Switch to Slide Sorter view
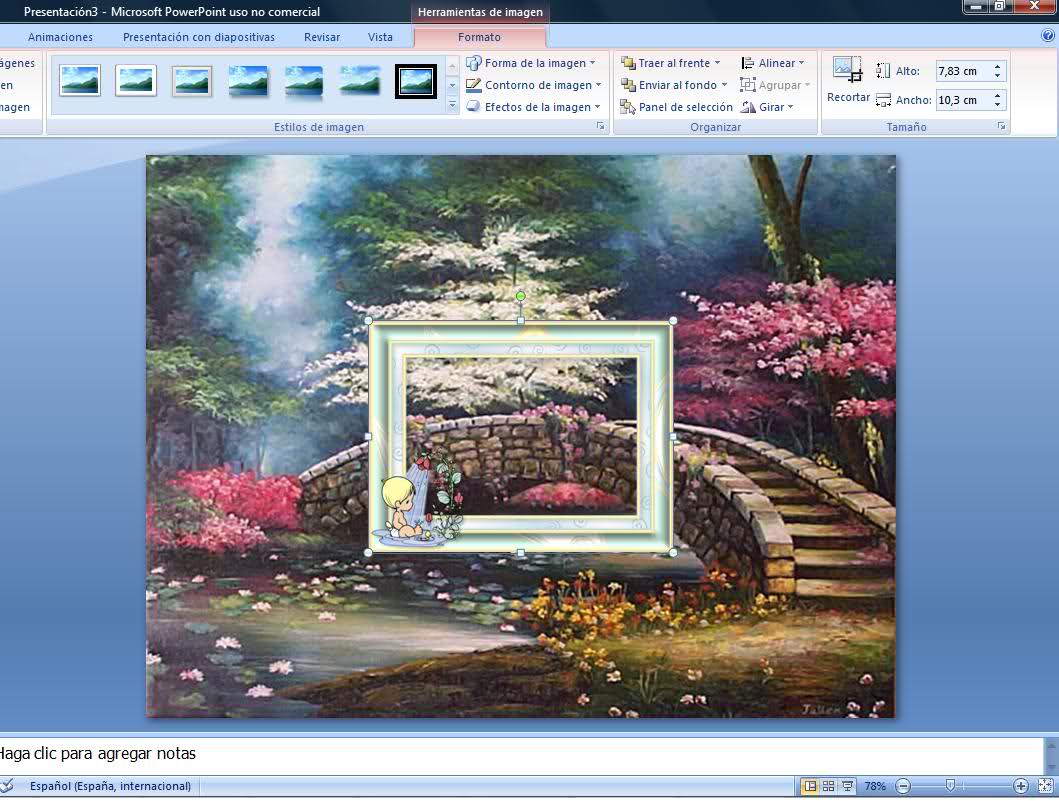This screenshot has height=801, width=1059. point(828,786)
